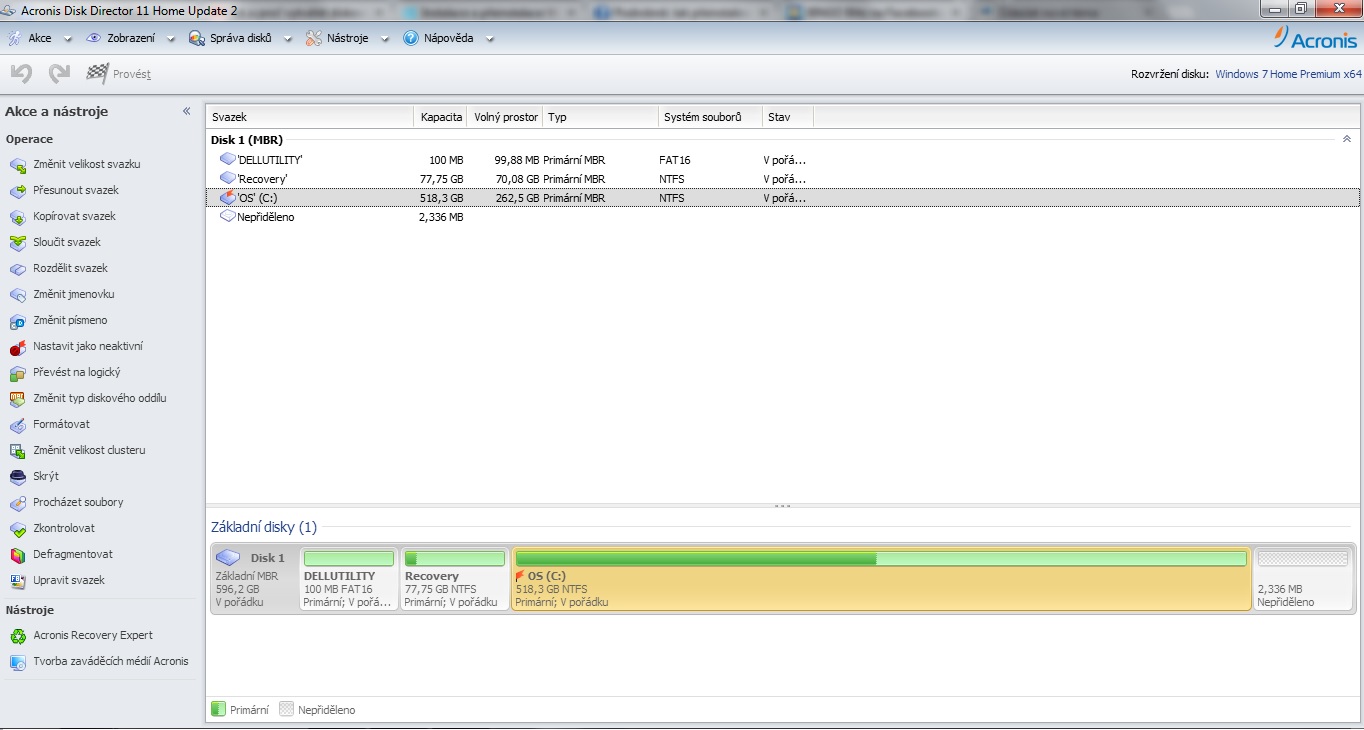The height and width of the screenshot is (730, 1364).
Task: Expand the dropdown arrow next to Zobrazení
Action: [x=171, y=39]
